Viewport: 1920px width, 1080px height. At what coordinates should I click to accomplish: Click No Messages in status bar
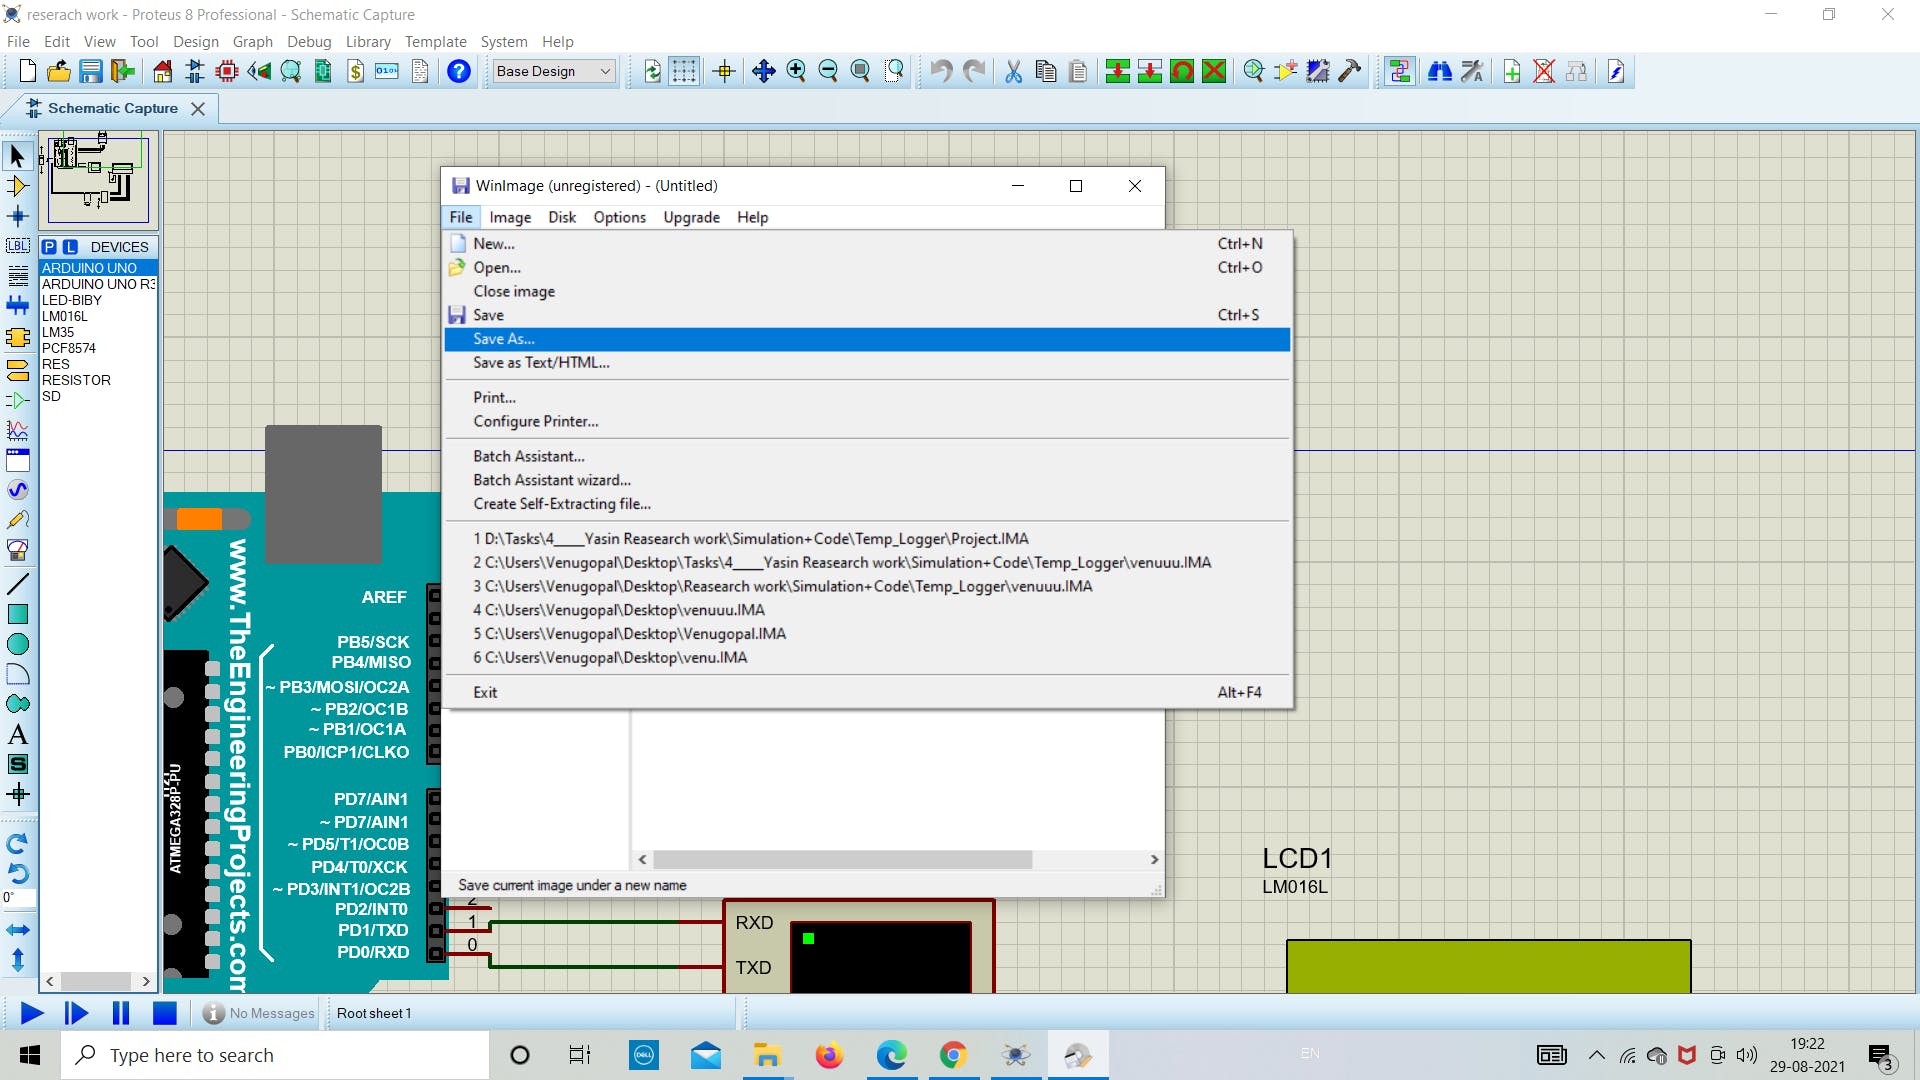(259, 1013)
